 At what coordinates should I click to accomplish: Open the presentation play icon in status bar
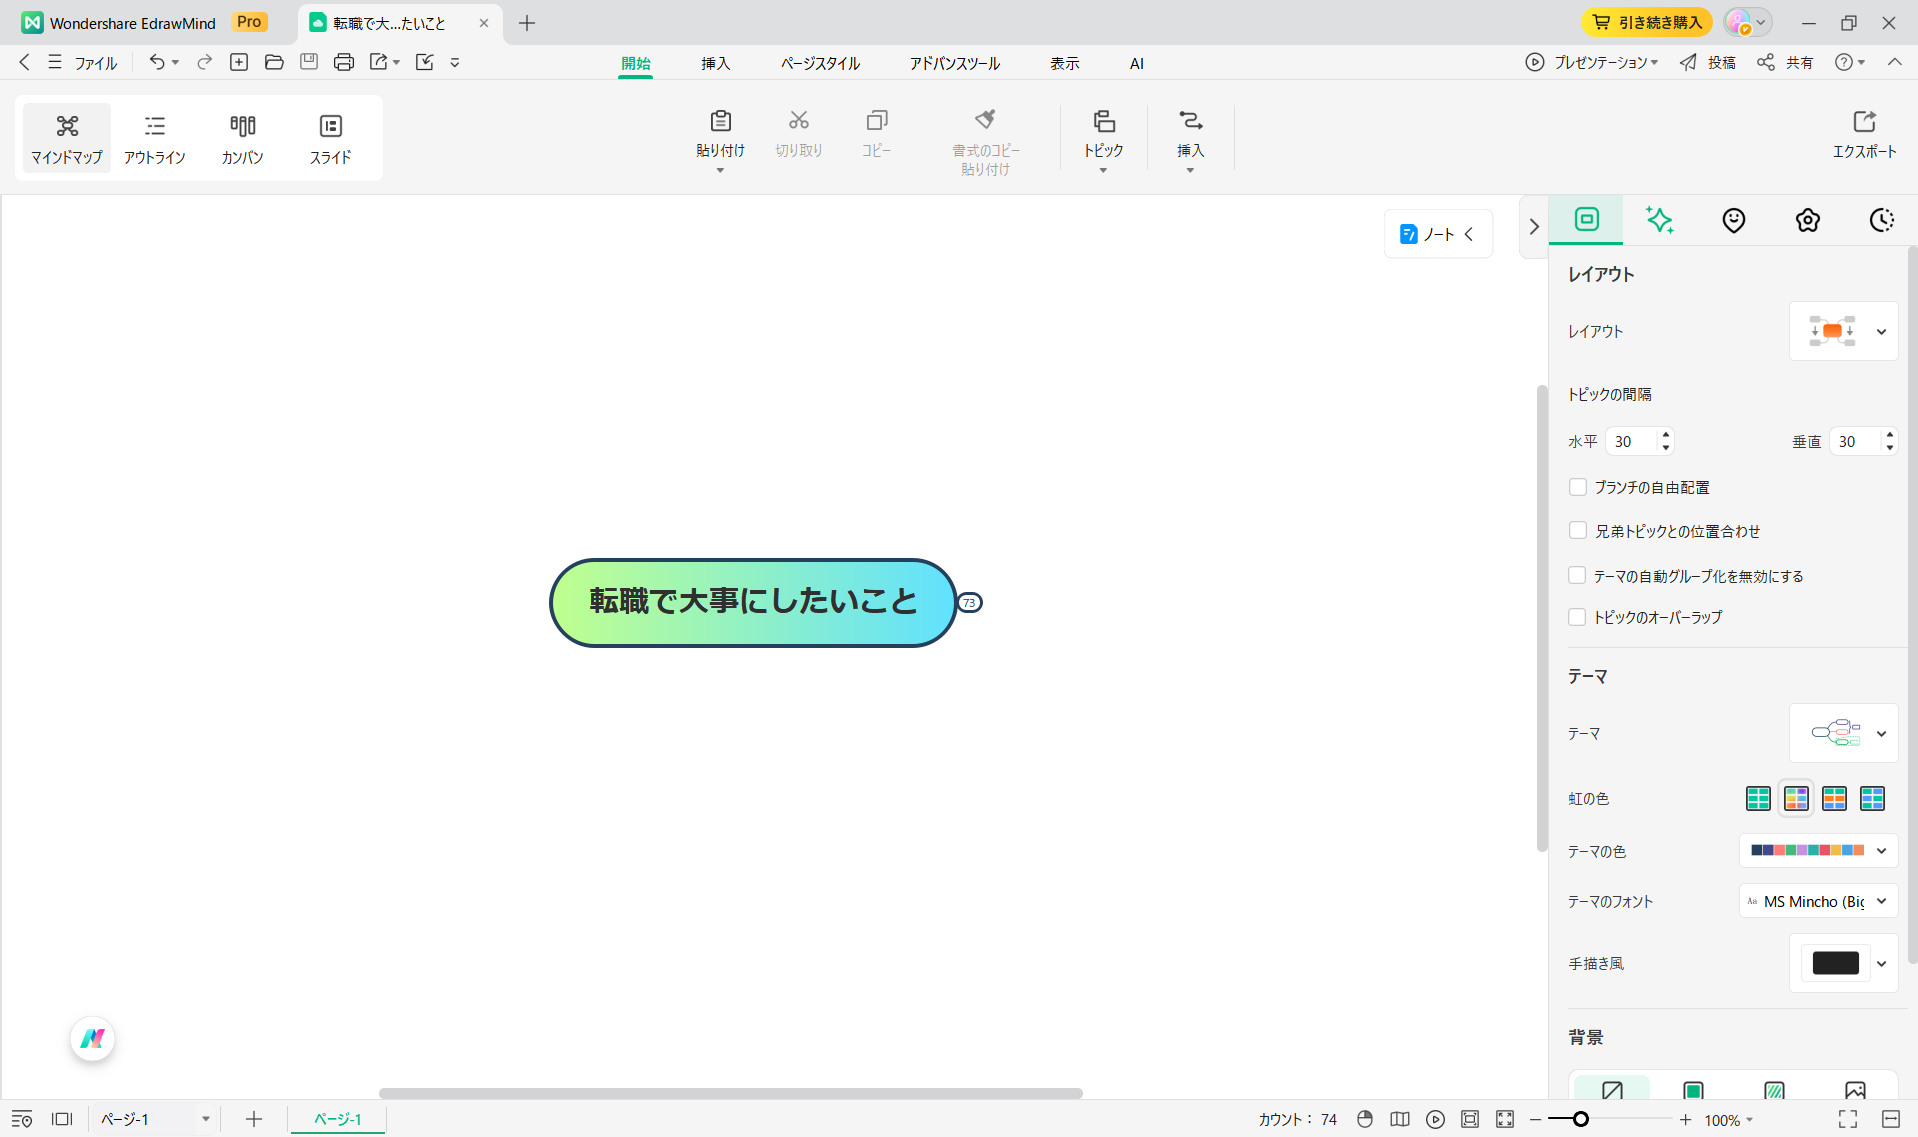click(x=1435, y=1119)
